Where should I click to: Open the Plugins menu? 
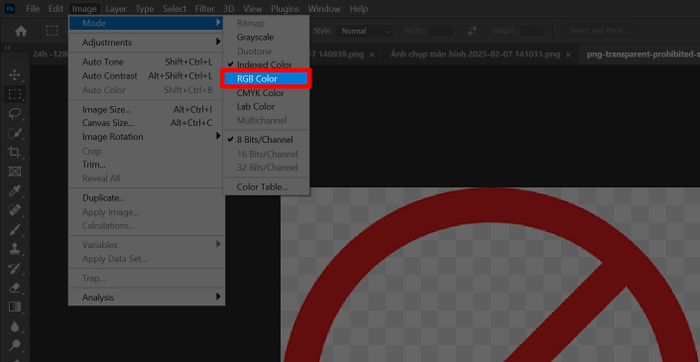[x=285, y=8]
